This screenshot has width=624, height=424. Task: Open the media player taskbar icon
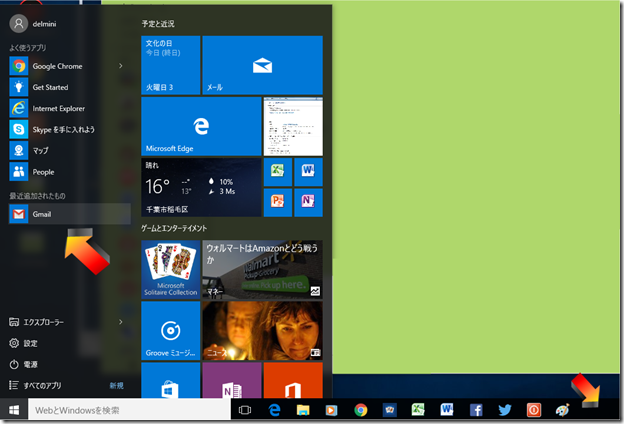pos(332,410)
